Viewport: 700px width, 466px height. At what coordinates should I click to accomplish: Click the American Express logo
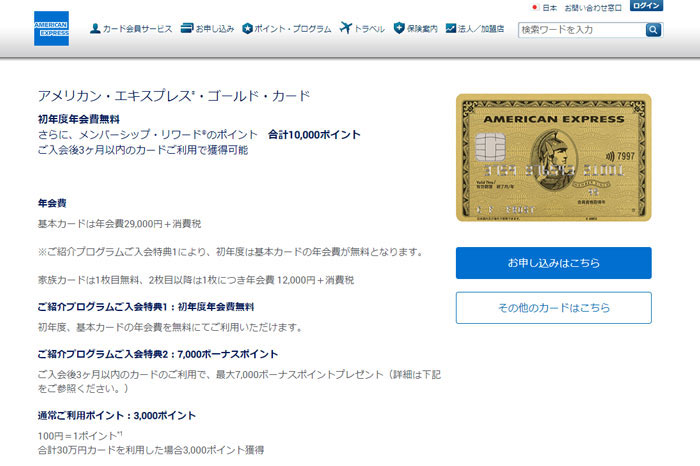[51, 29]
